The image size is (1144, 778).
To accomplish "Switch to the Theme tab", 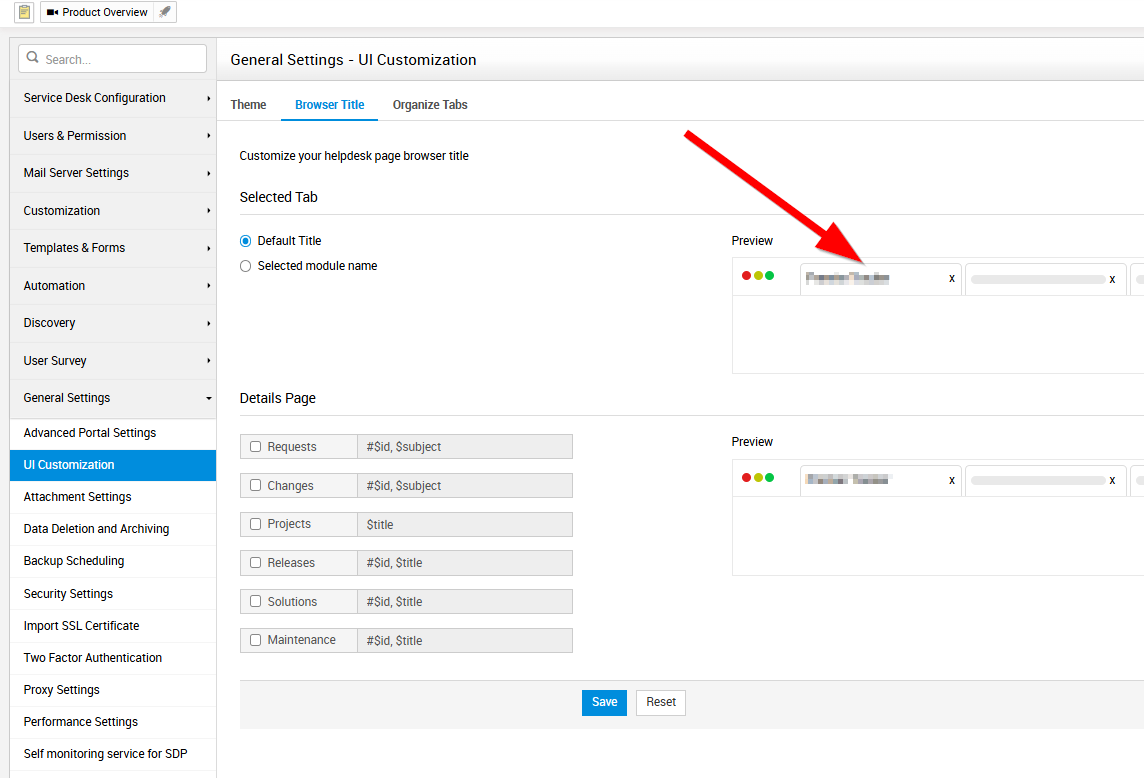I will (x=248, y=105).
